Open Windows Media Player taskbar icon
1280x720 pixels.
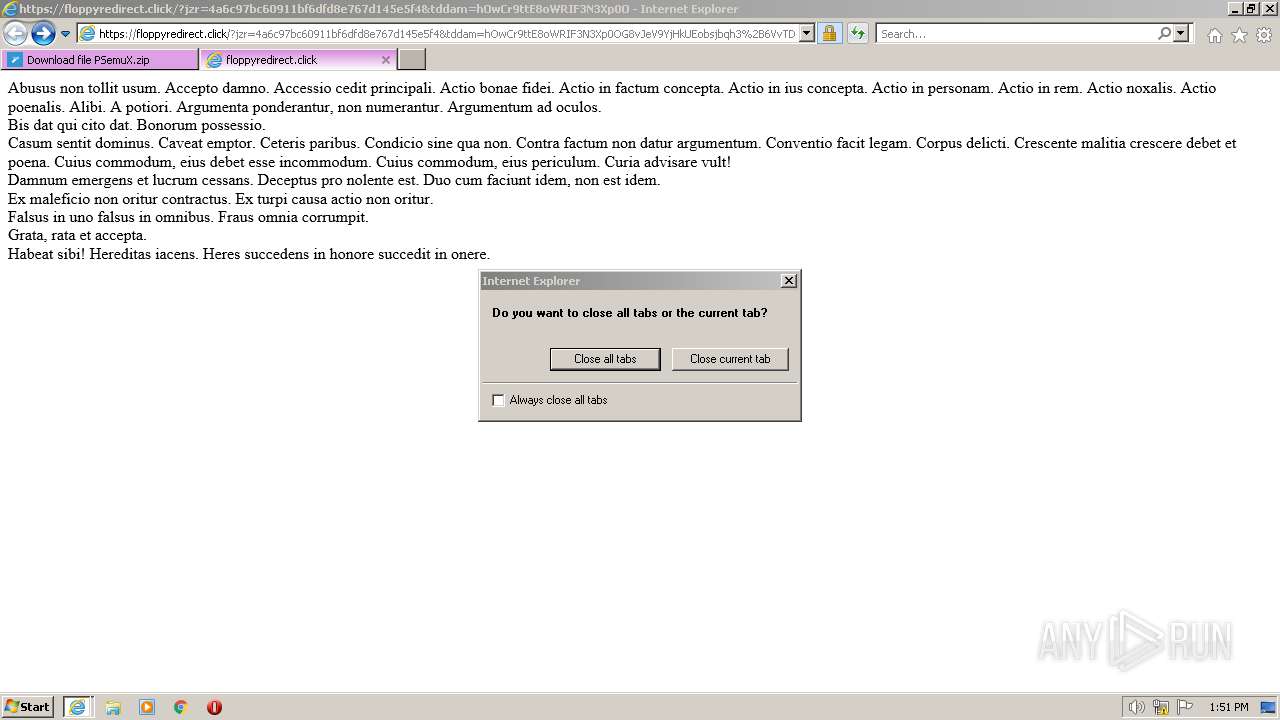click(147, 707)
